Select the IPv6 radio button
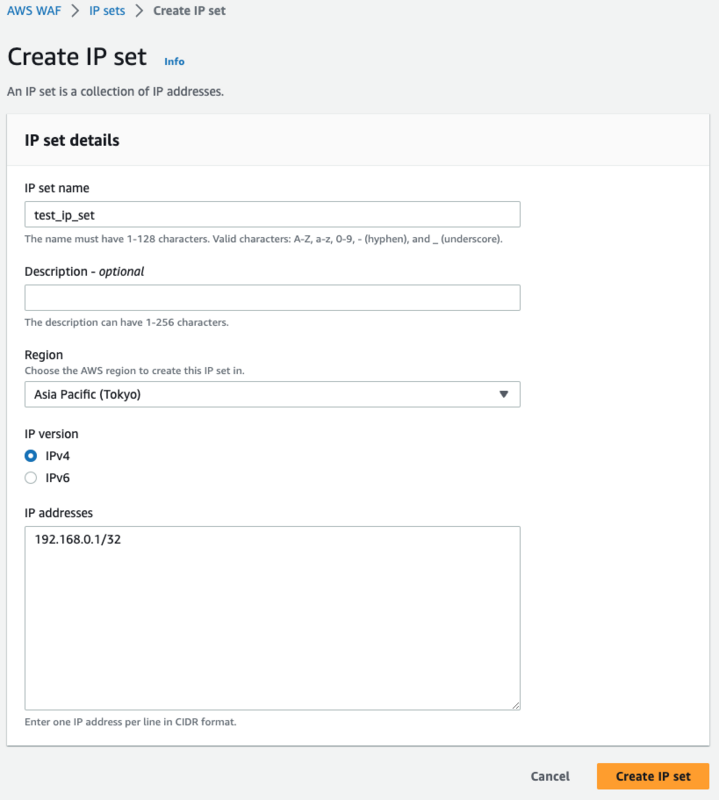719x800 pixels. pyautogui.click(x=31, y=478)
